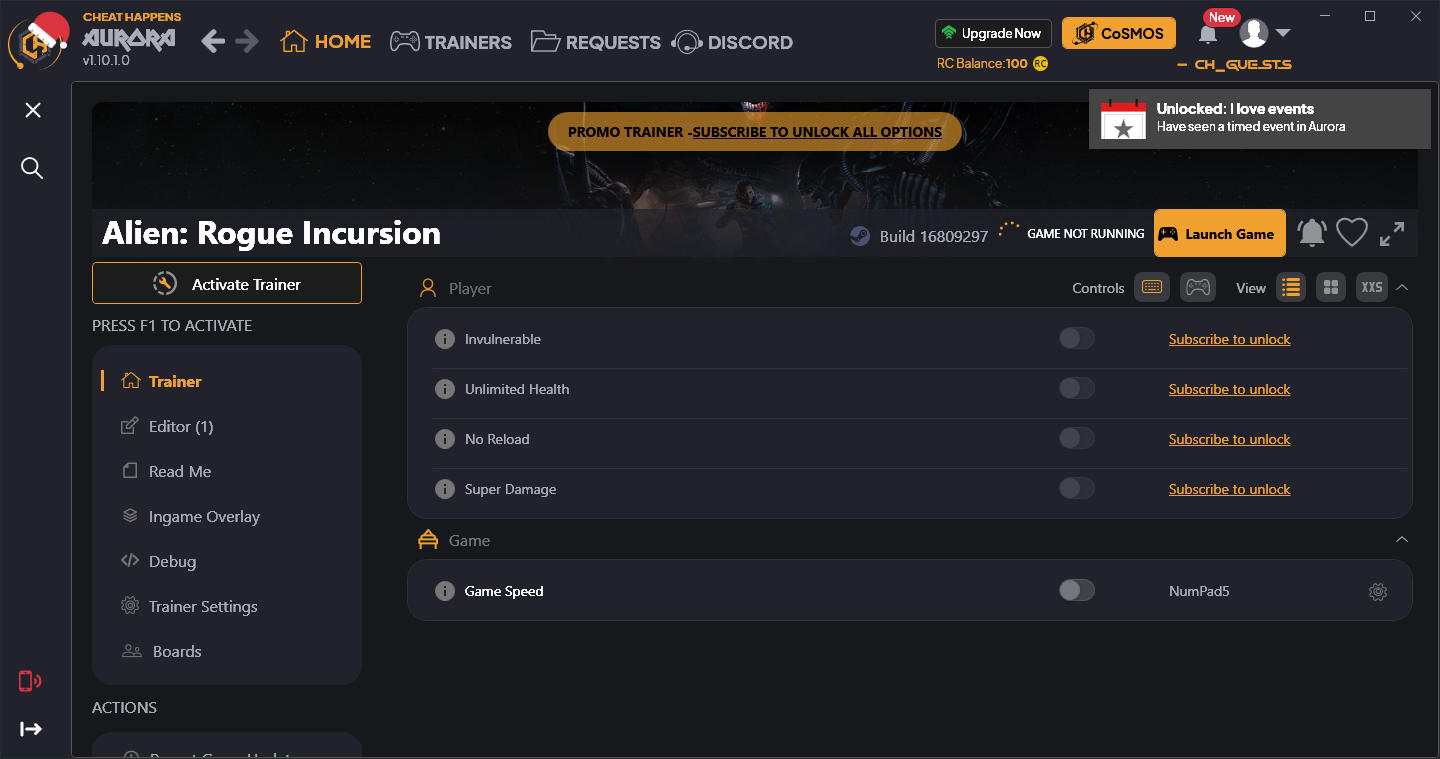Open the CoSMOS button
The width and height of the screenshot is (1440, 759).
click(1119, 33)
